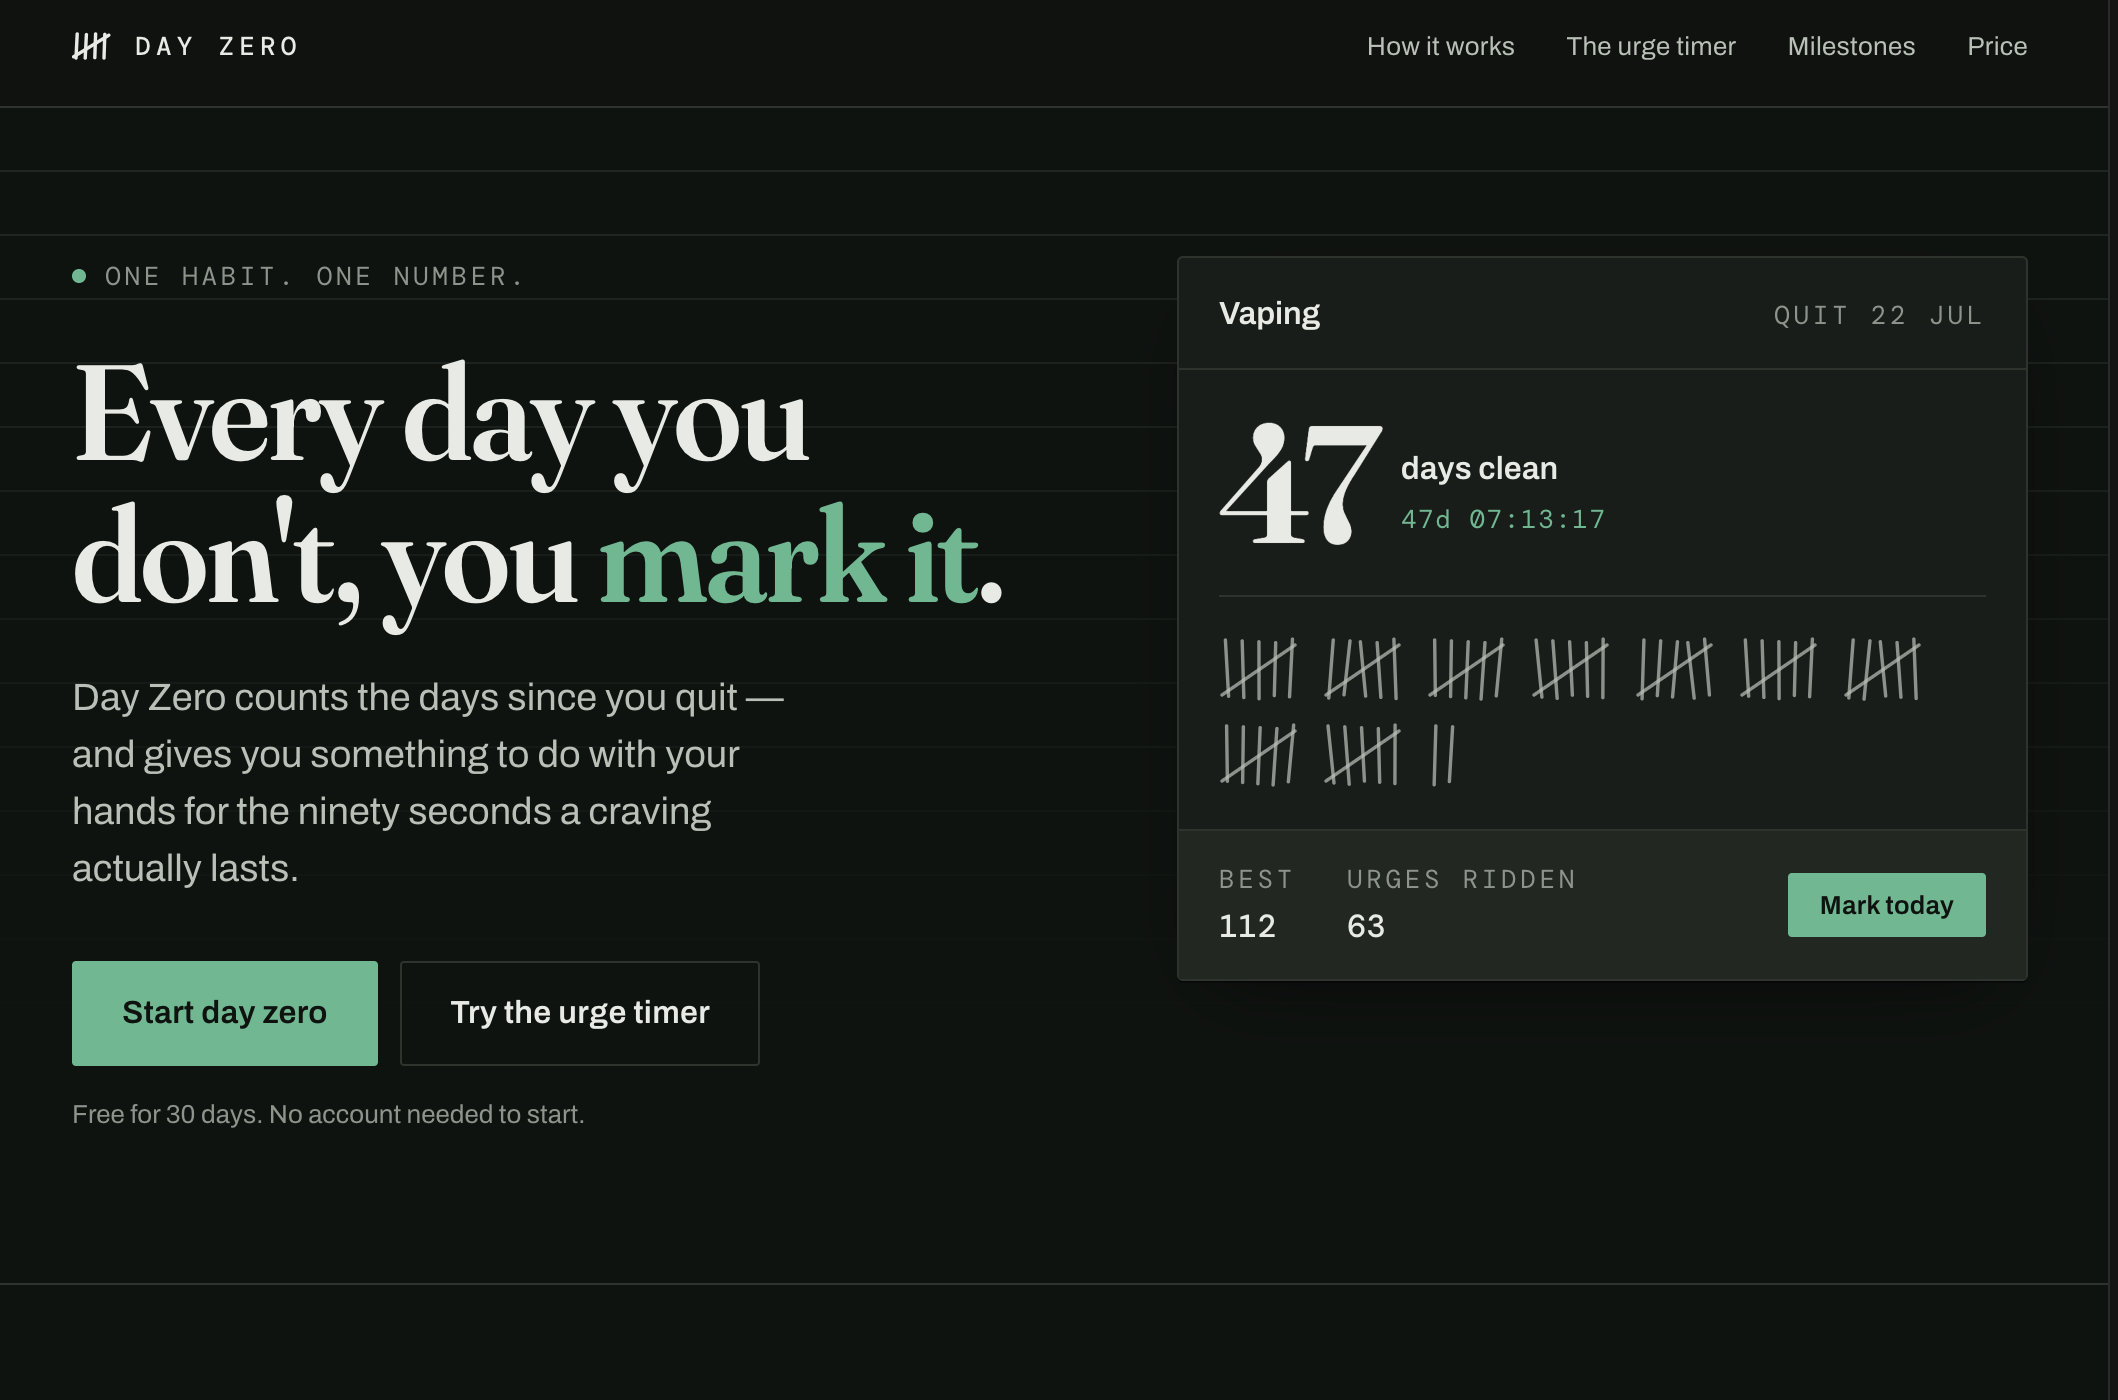2118x1400 pixels.
Task: Mark today in the Vaping card
Action: (1886, 905)
